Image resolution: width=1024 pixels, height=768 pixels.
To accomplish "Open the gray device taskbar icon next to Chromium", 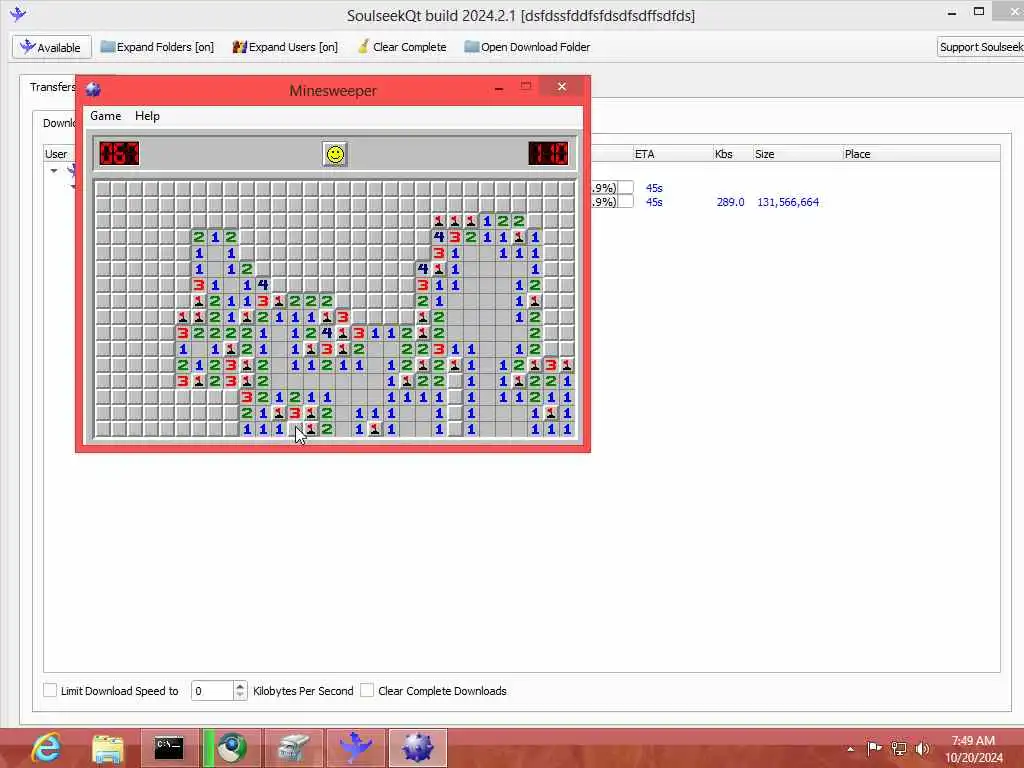I will point(293,748).
